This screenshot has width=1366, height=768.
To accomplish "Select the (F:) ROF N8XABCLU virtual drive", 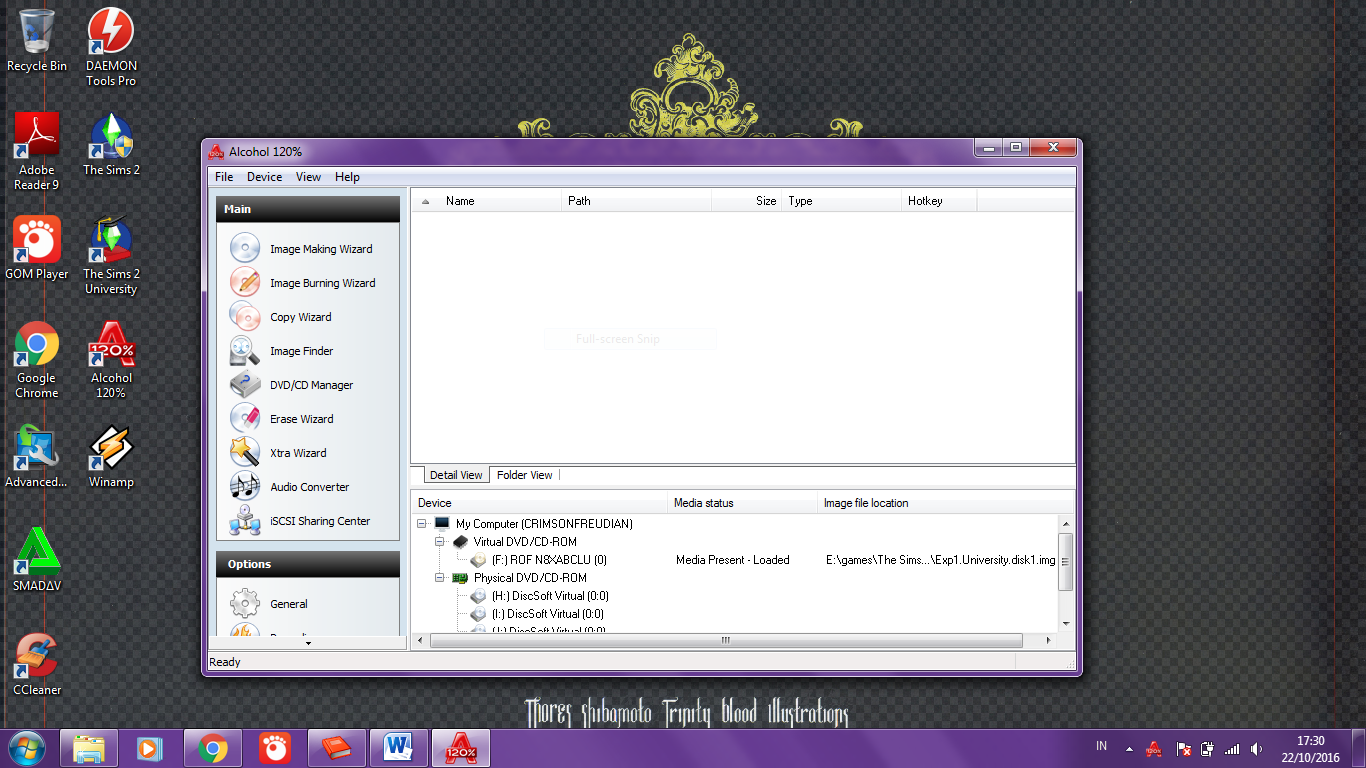I will (x=549, y=560).
